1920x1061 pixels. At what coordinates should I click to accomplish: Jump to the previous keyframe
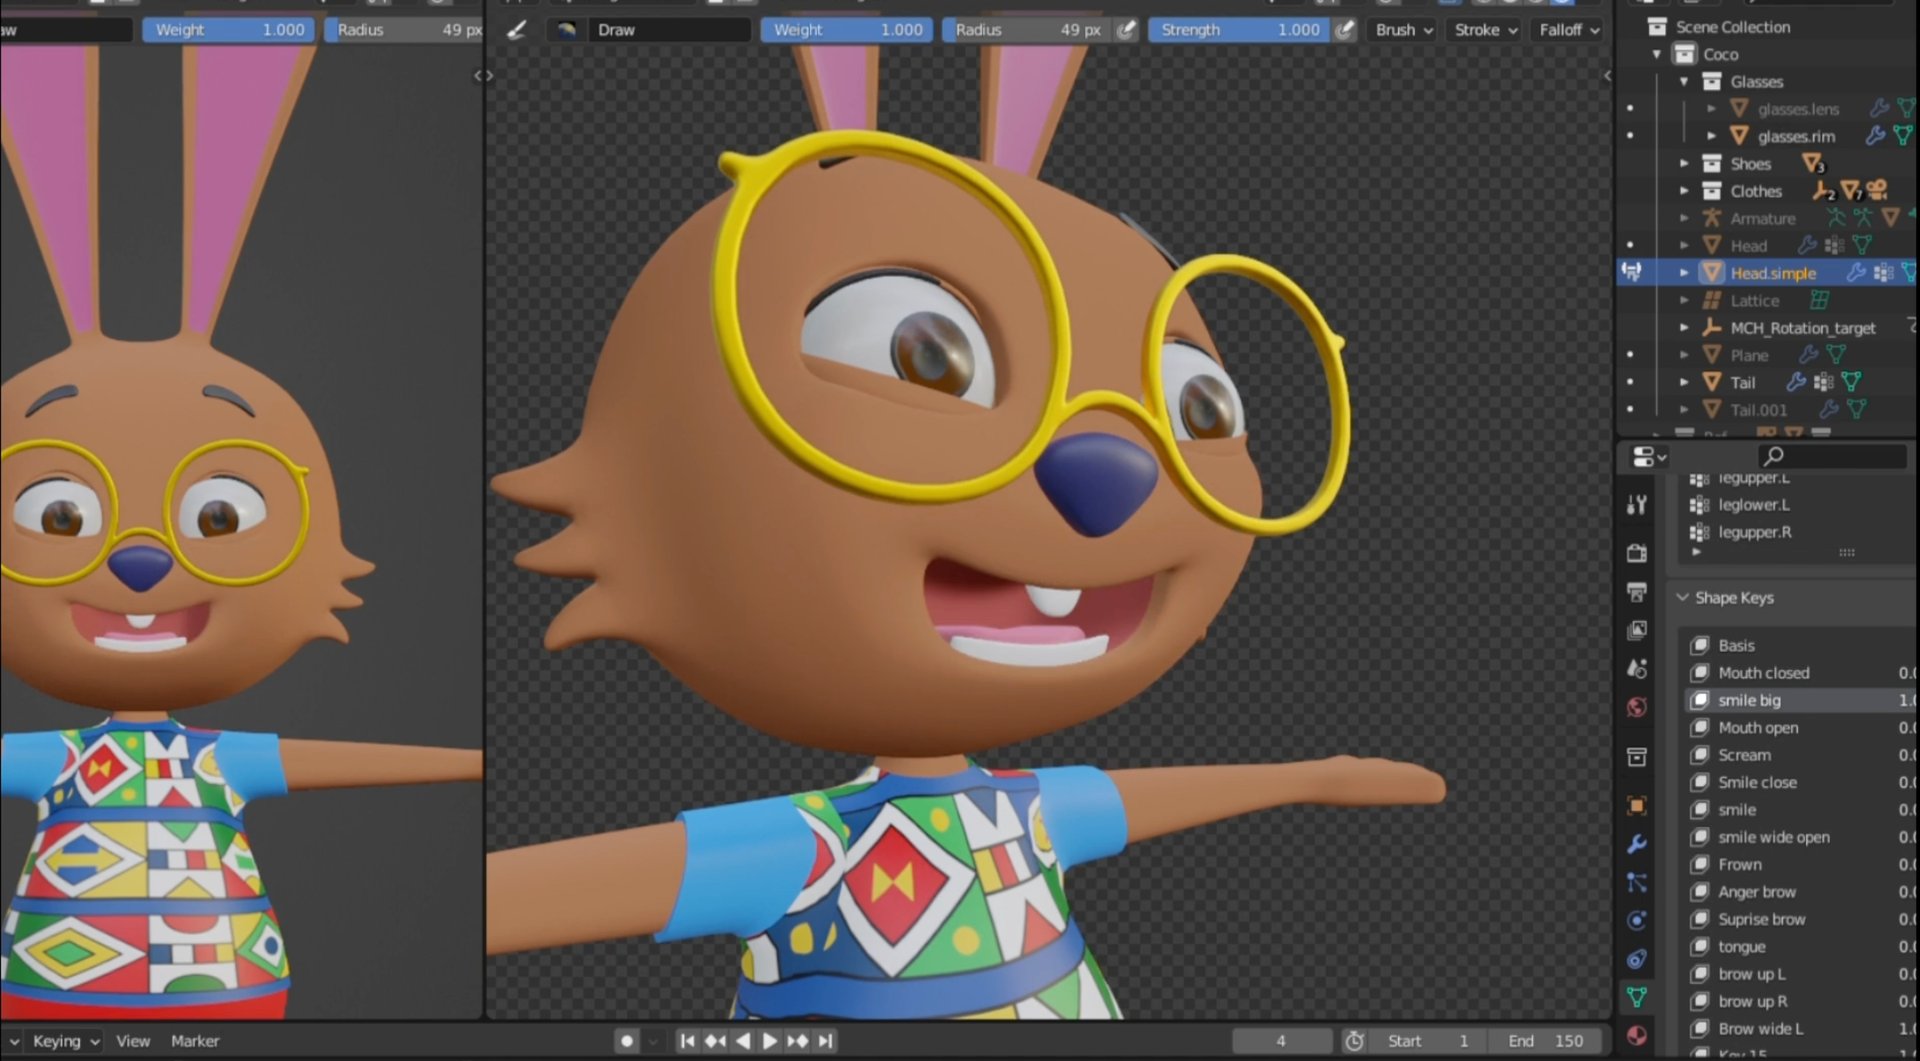[x=715, y=1041]
